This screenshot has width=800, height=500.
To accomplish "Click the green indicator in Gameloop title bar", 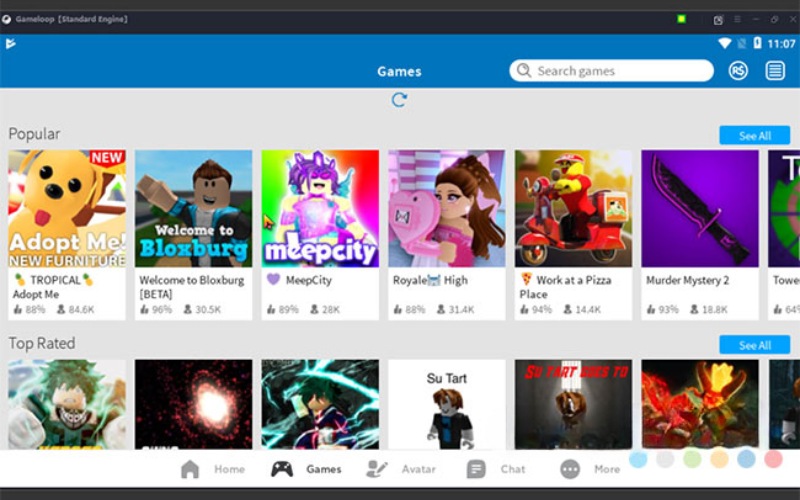I will pyautogui.click(x=681, y=19).
